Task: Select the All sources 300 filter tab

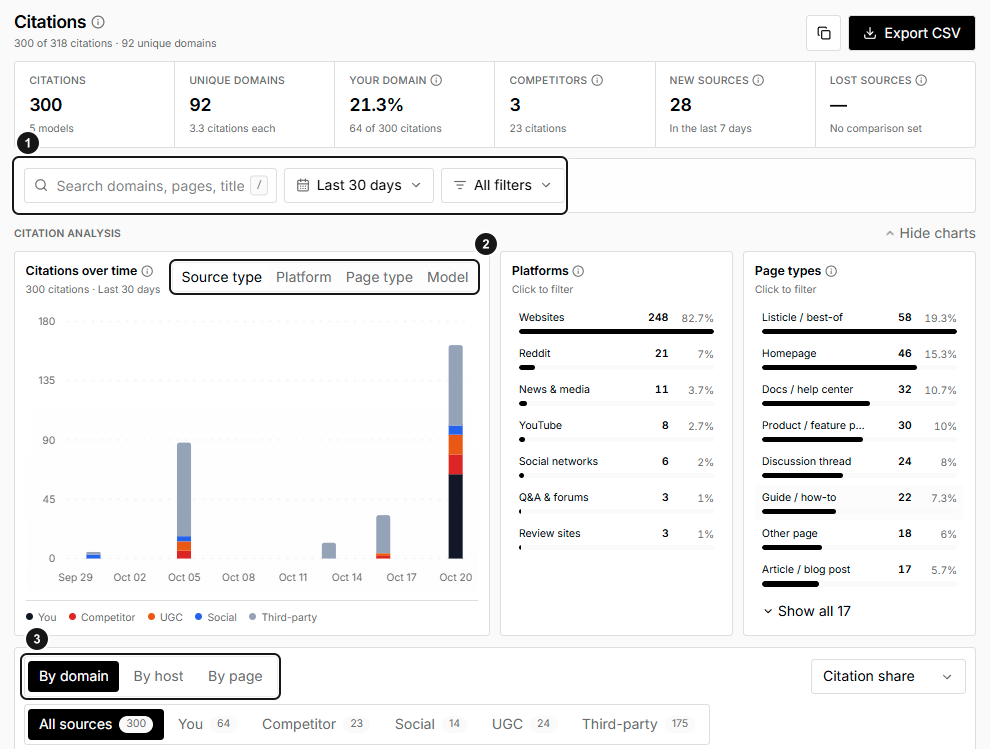Action: click(95, 724)
